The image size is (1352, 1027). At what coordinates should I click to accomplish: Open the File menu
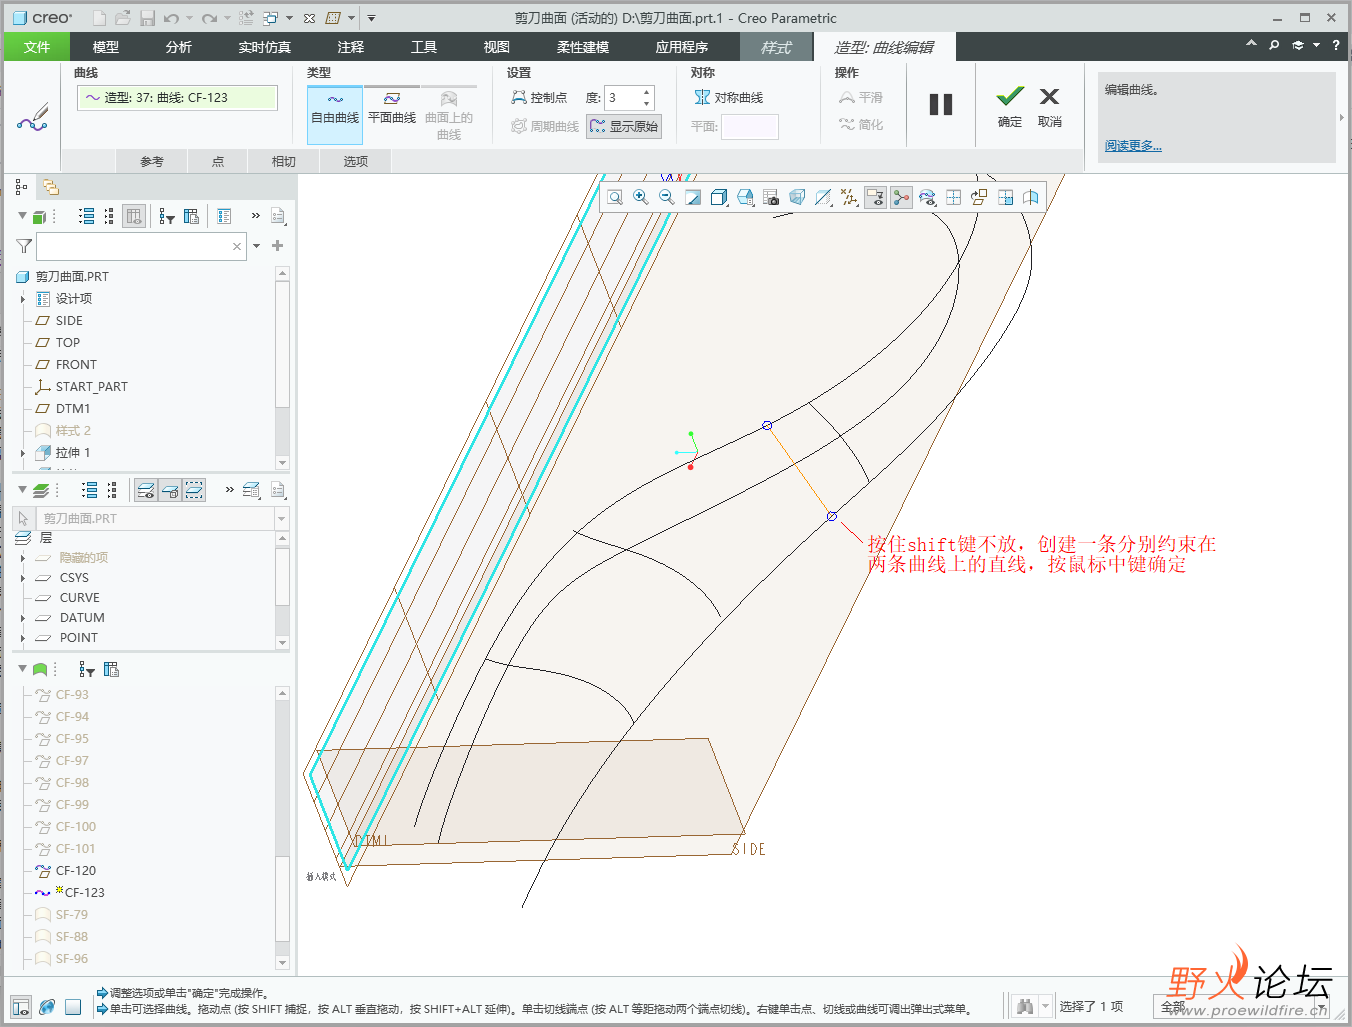(x=37, y=47)
